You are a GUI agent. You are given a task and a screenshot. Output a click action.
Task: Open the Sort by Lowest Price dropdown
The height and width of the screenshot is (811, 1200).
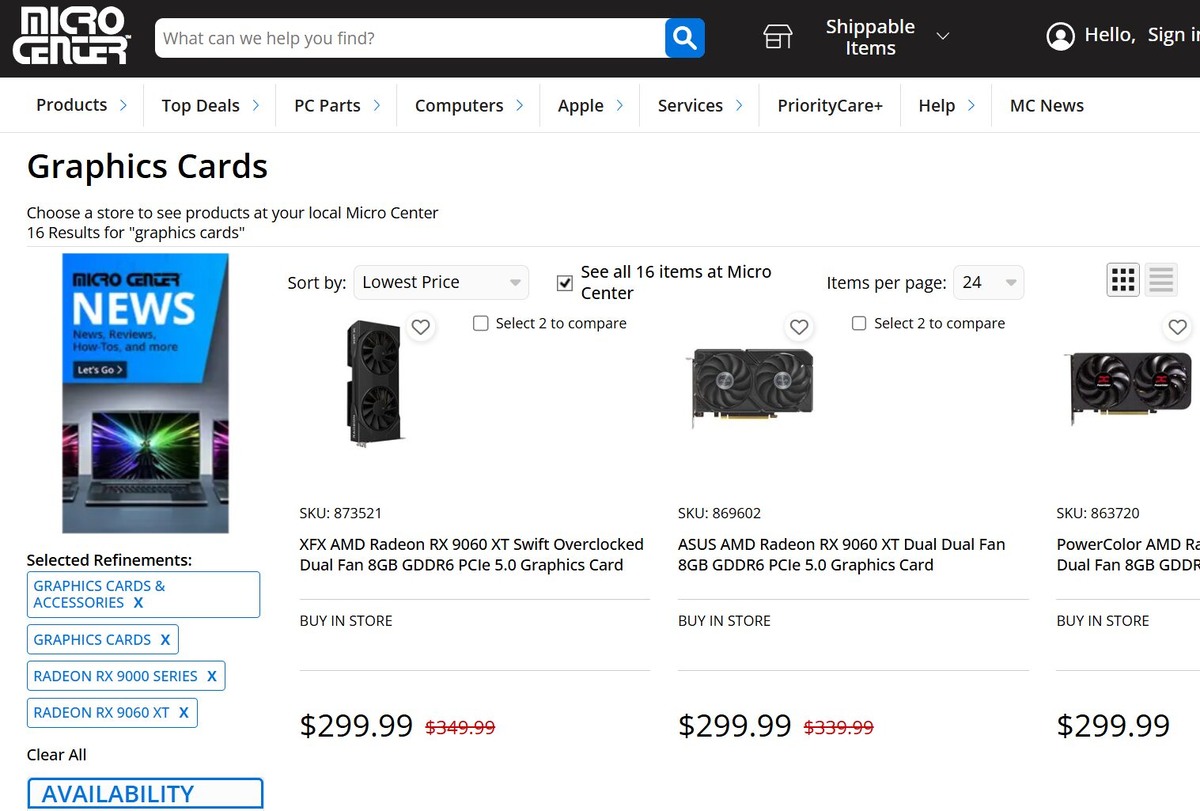[x=441, y=283]
